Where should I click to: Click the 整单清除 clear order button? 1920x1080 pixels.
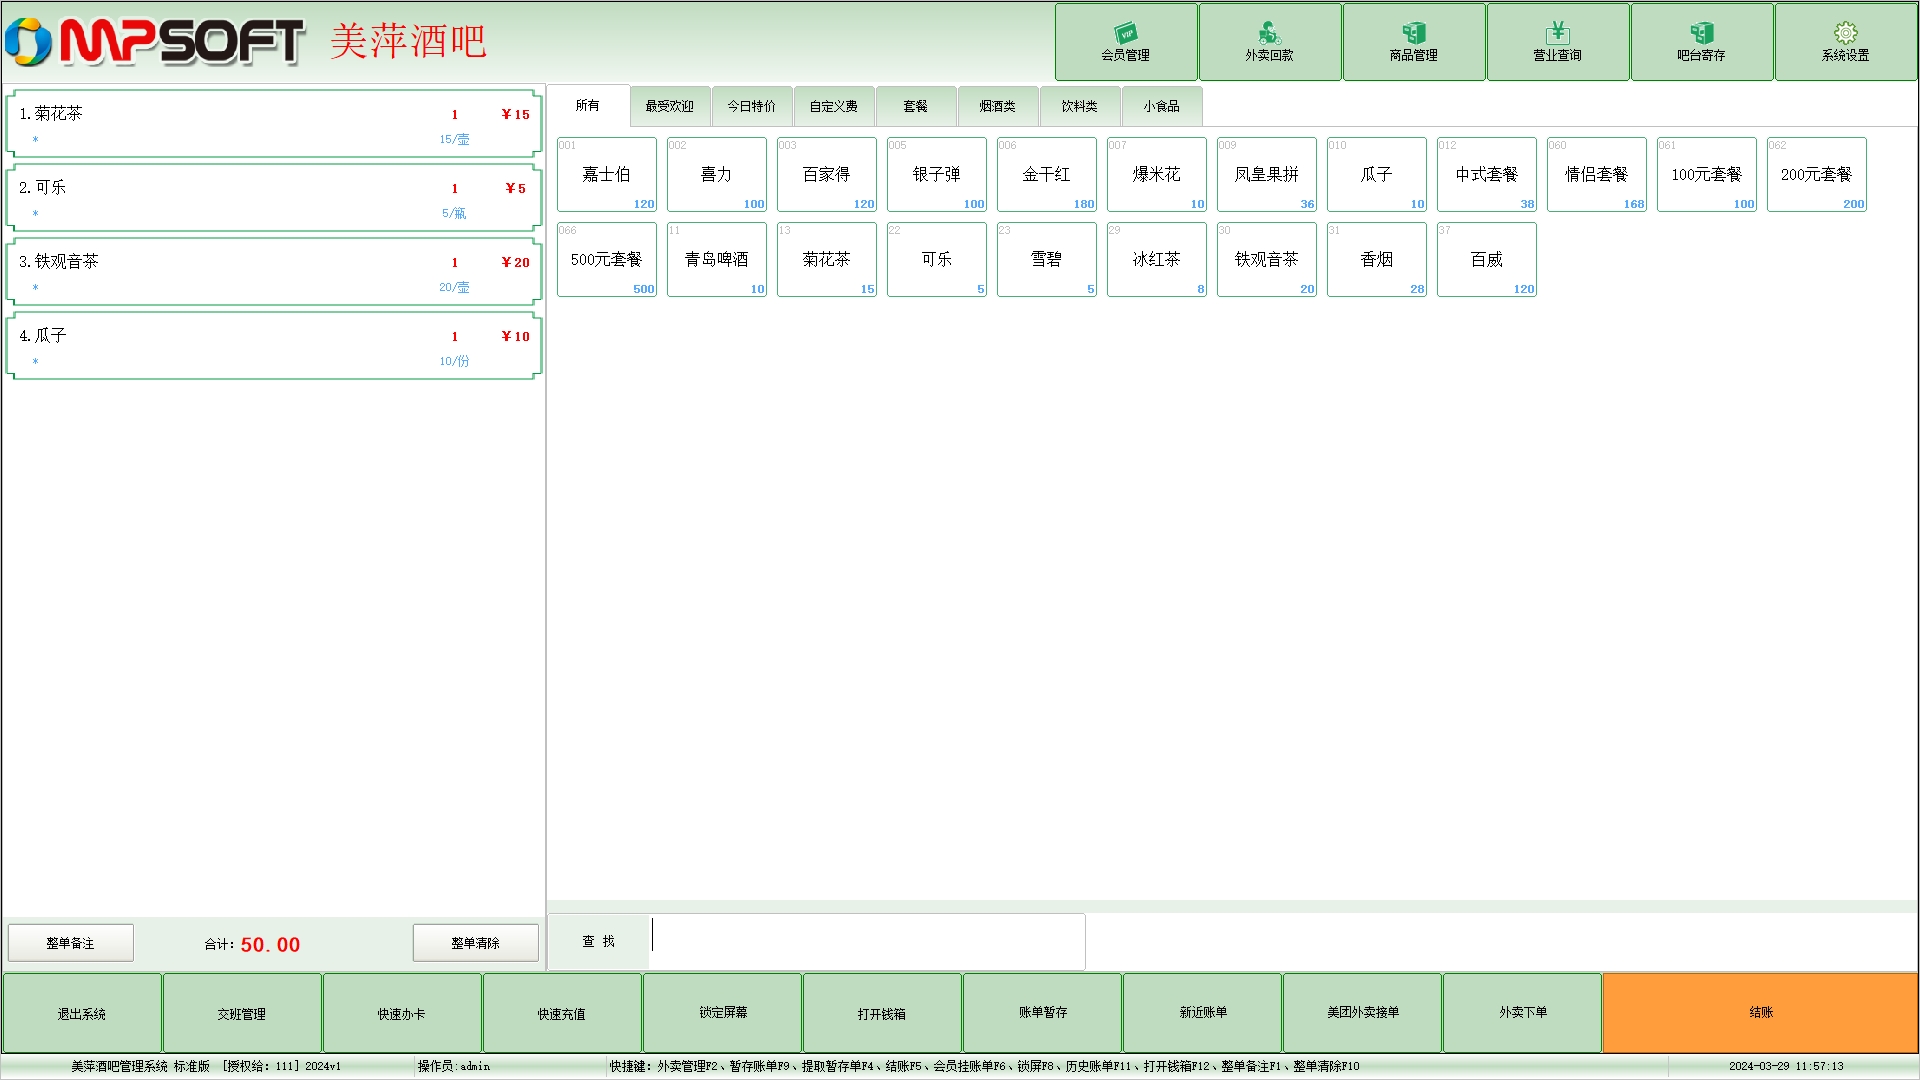(x=475, y=943)
